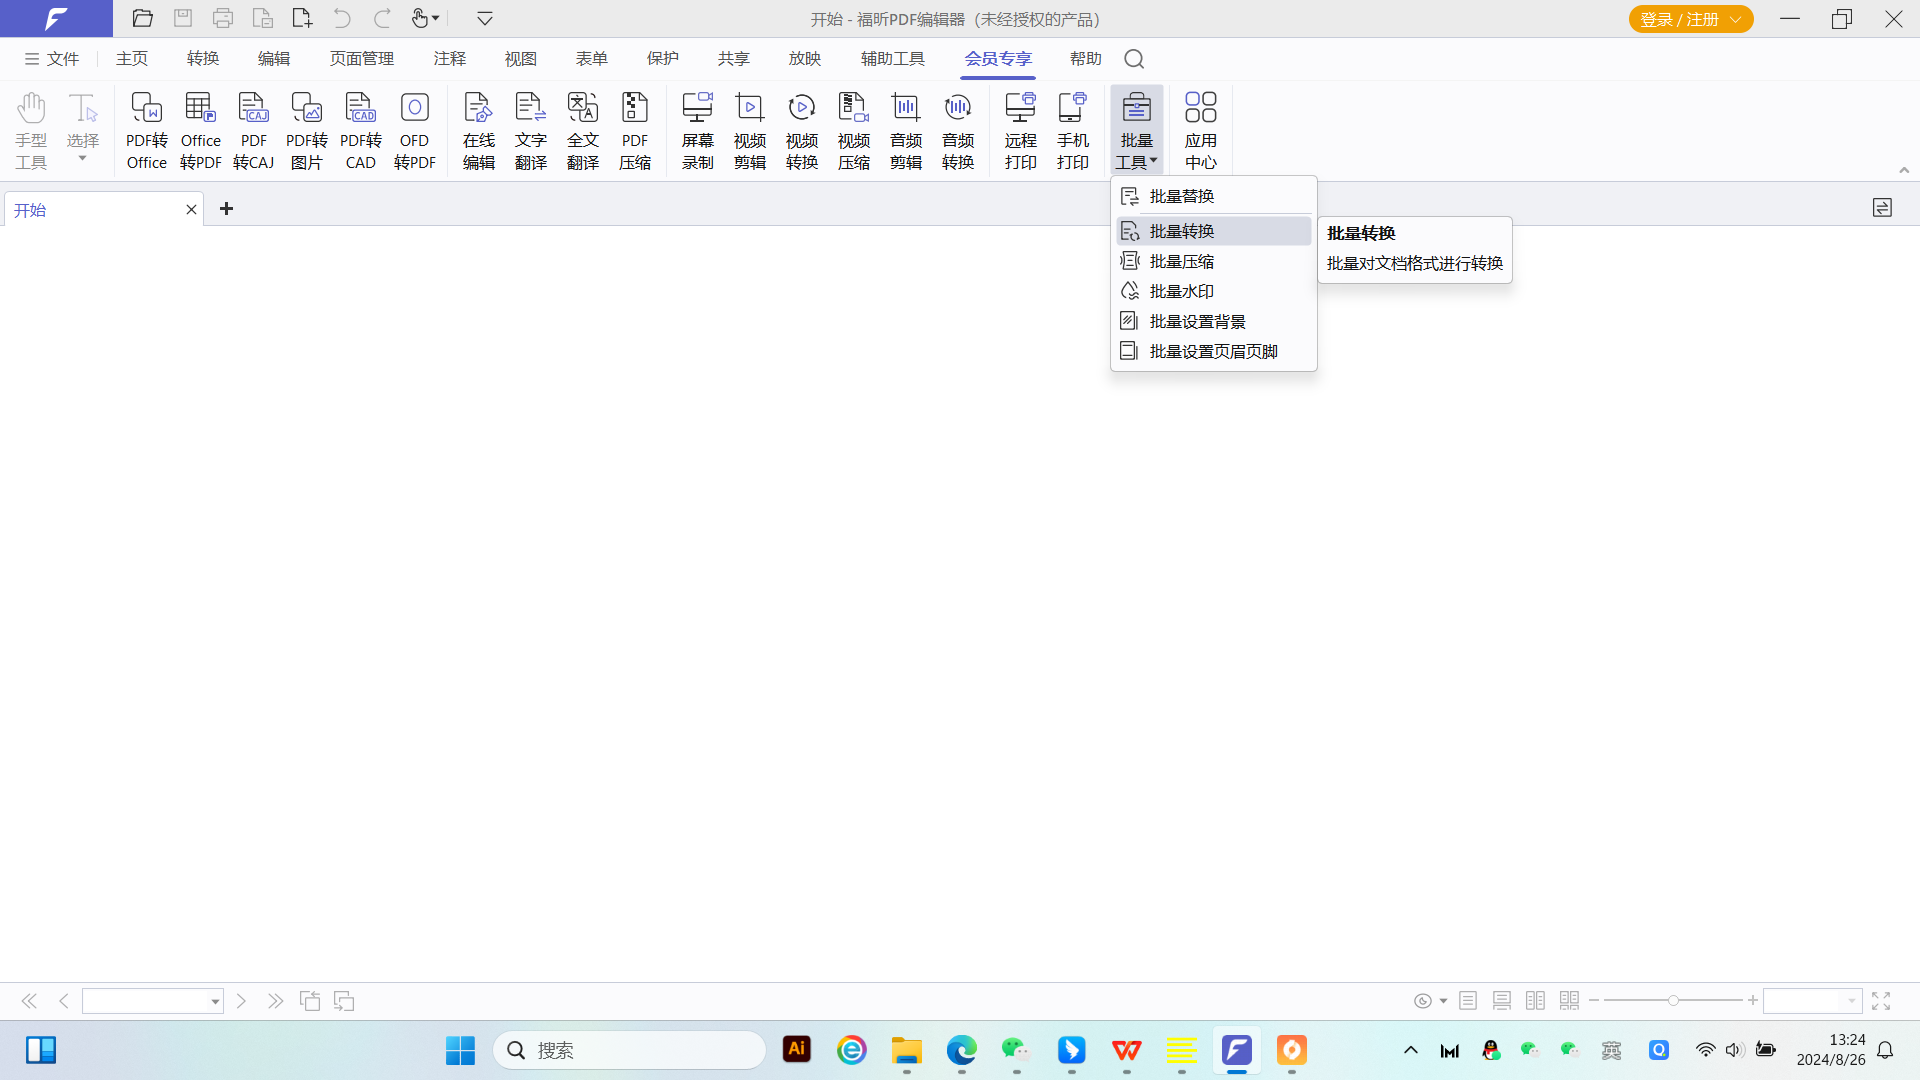Click the 登录/注册 button
Image resolution: width=1920 pixels, height=1080 pixels.
(1691, 17)
